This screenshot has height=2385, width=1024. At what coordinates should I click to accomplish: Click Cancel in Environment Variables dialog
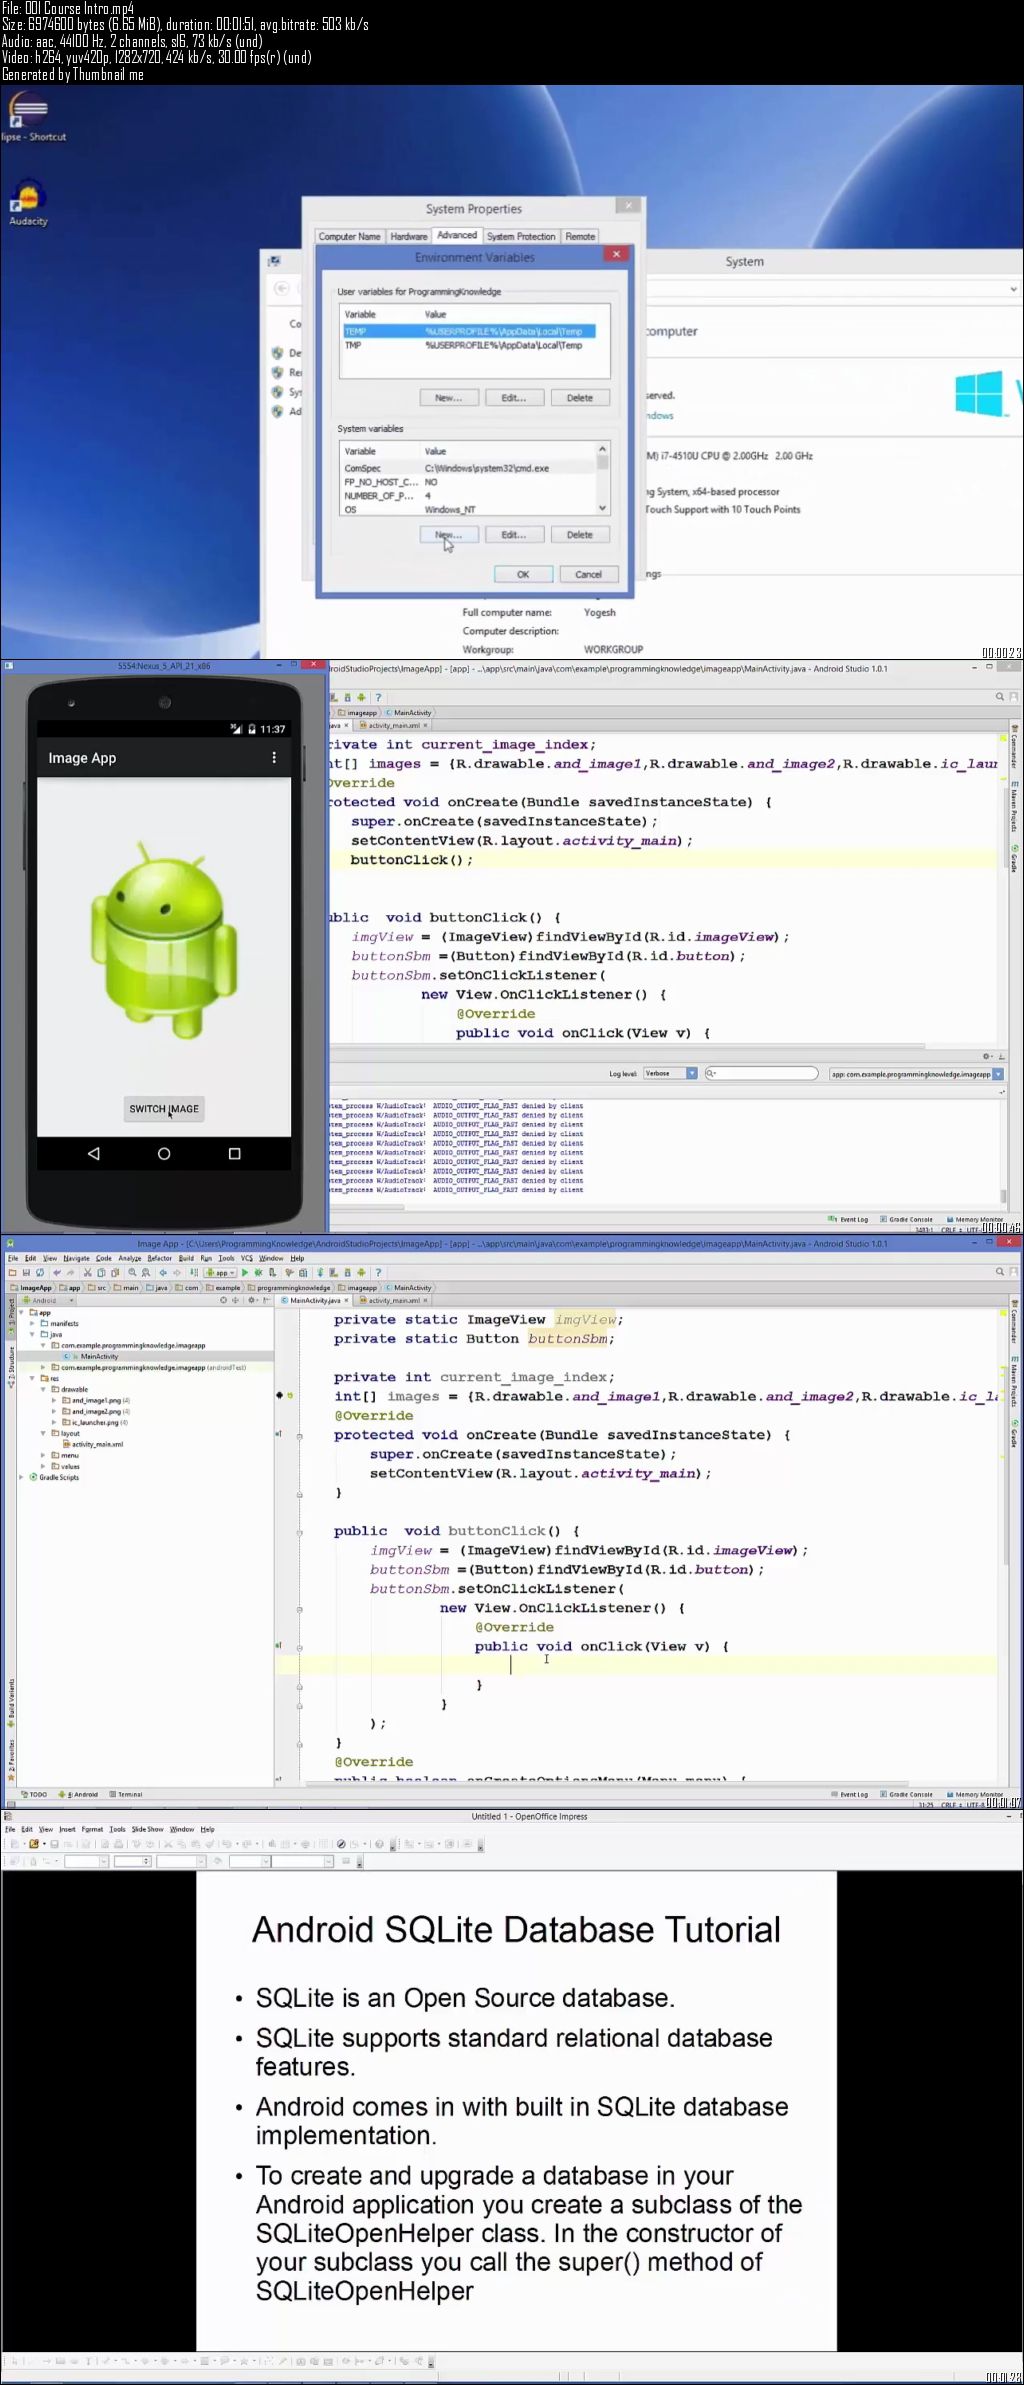coord(589,574)
